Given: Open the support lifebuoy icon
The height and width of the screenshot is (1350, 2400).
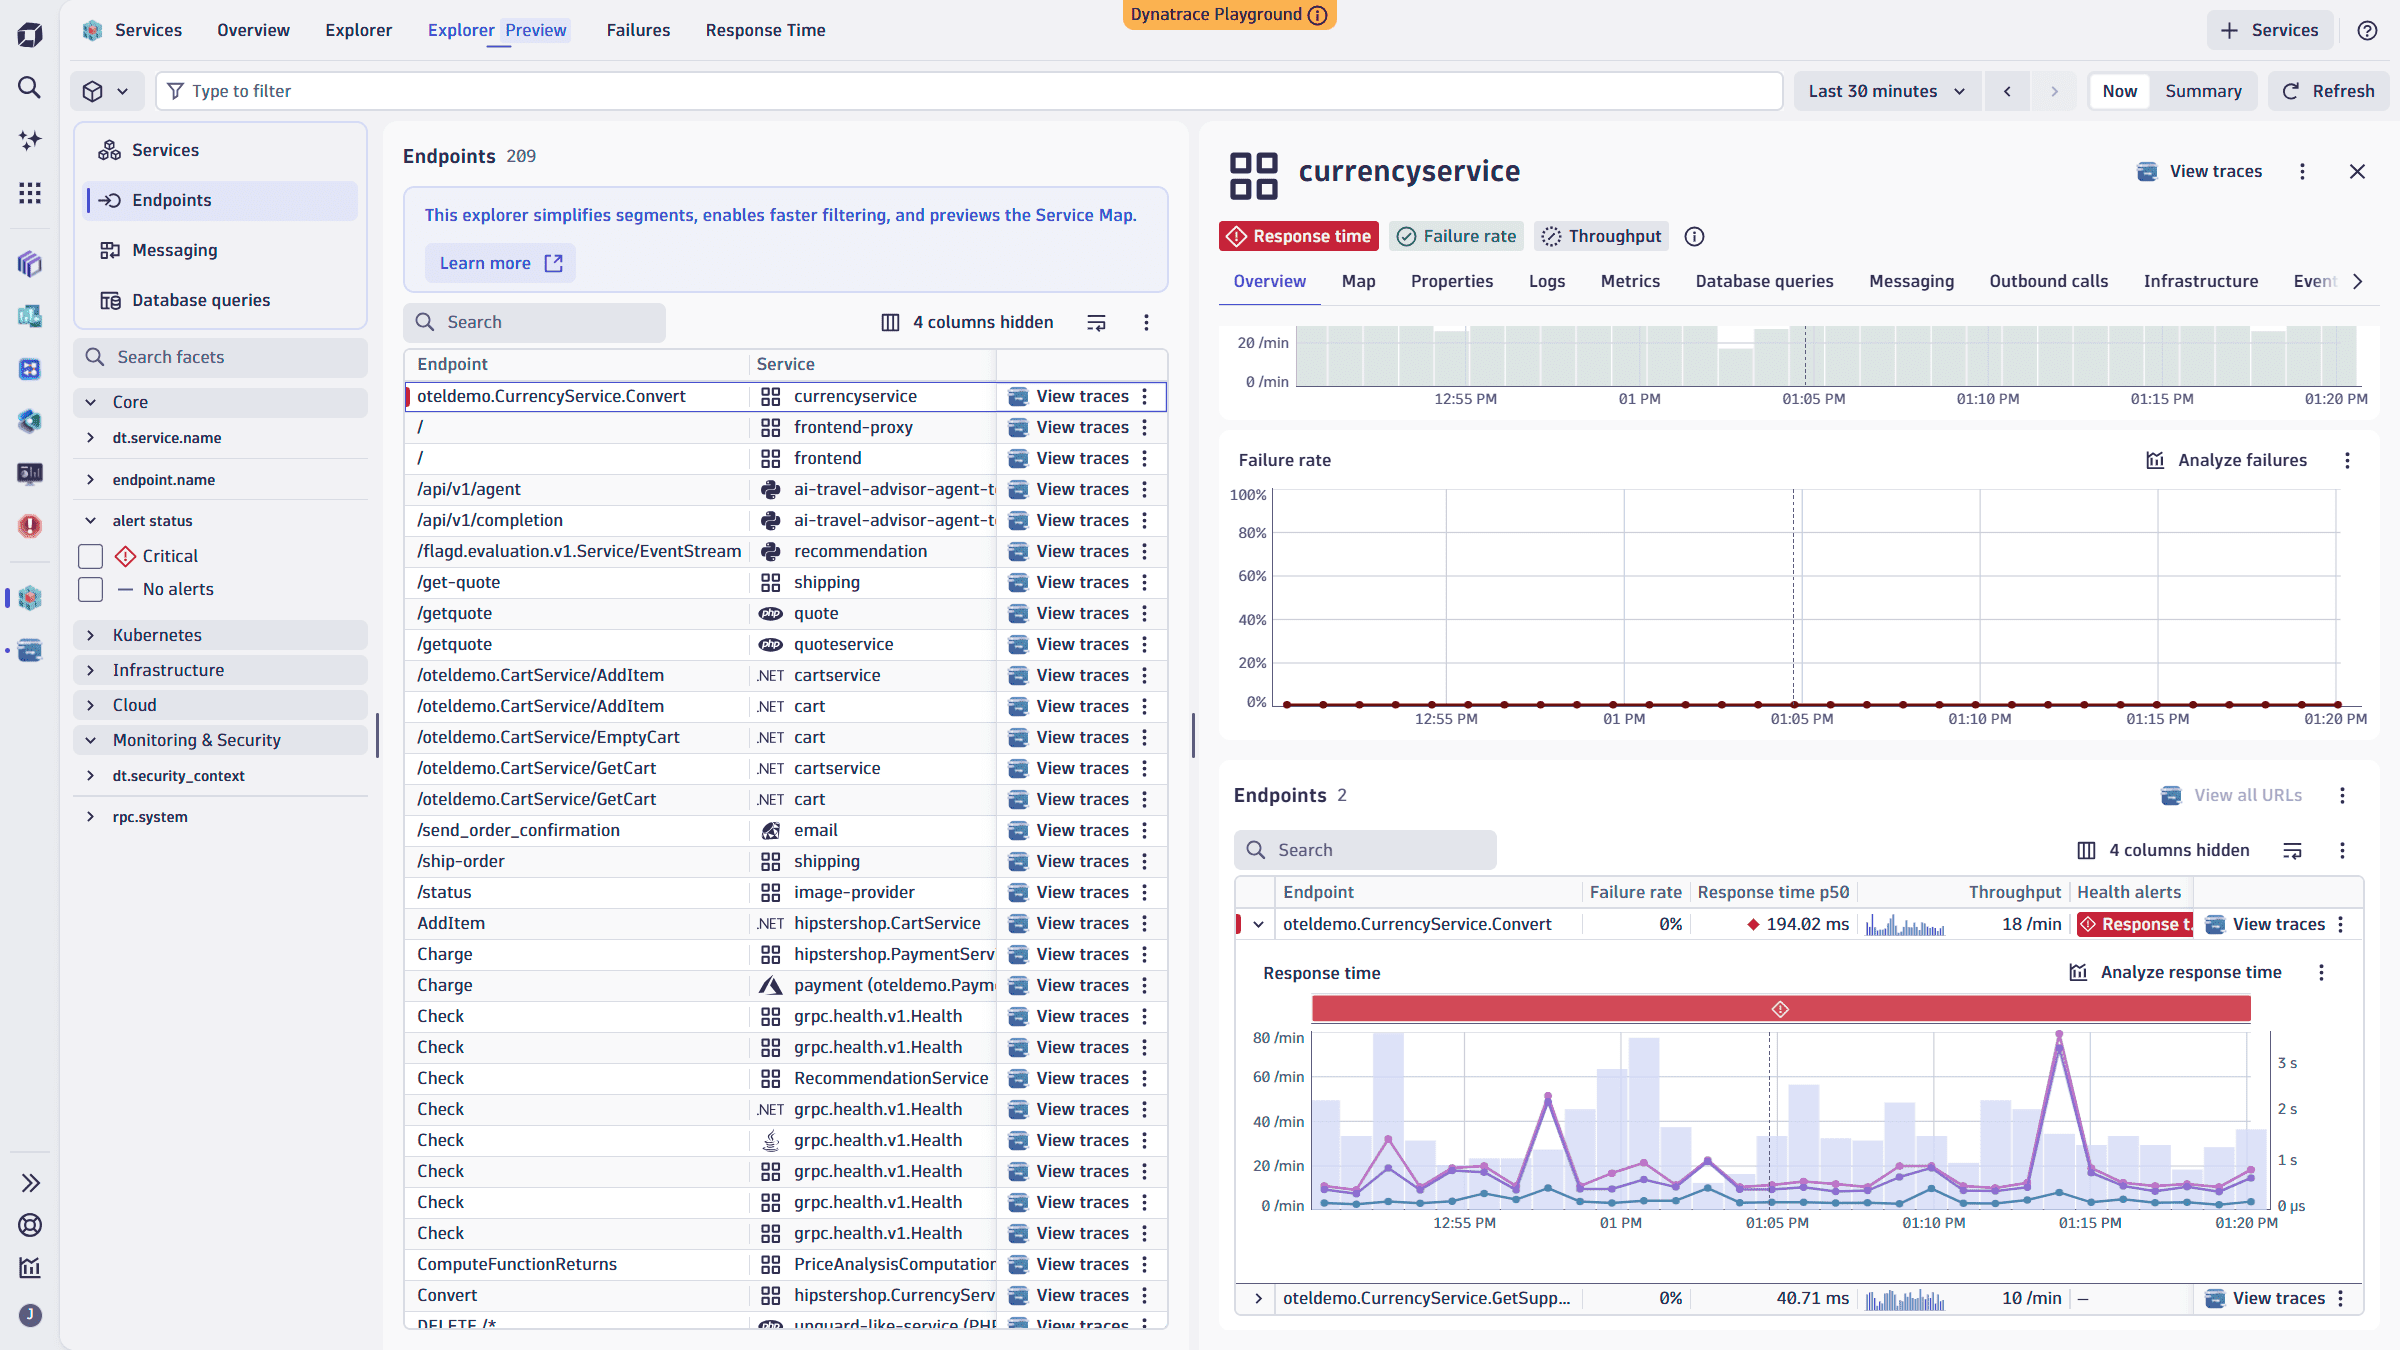Looking at the screenshot, I should click(x=30, y=1225).
